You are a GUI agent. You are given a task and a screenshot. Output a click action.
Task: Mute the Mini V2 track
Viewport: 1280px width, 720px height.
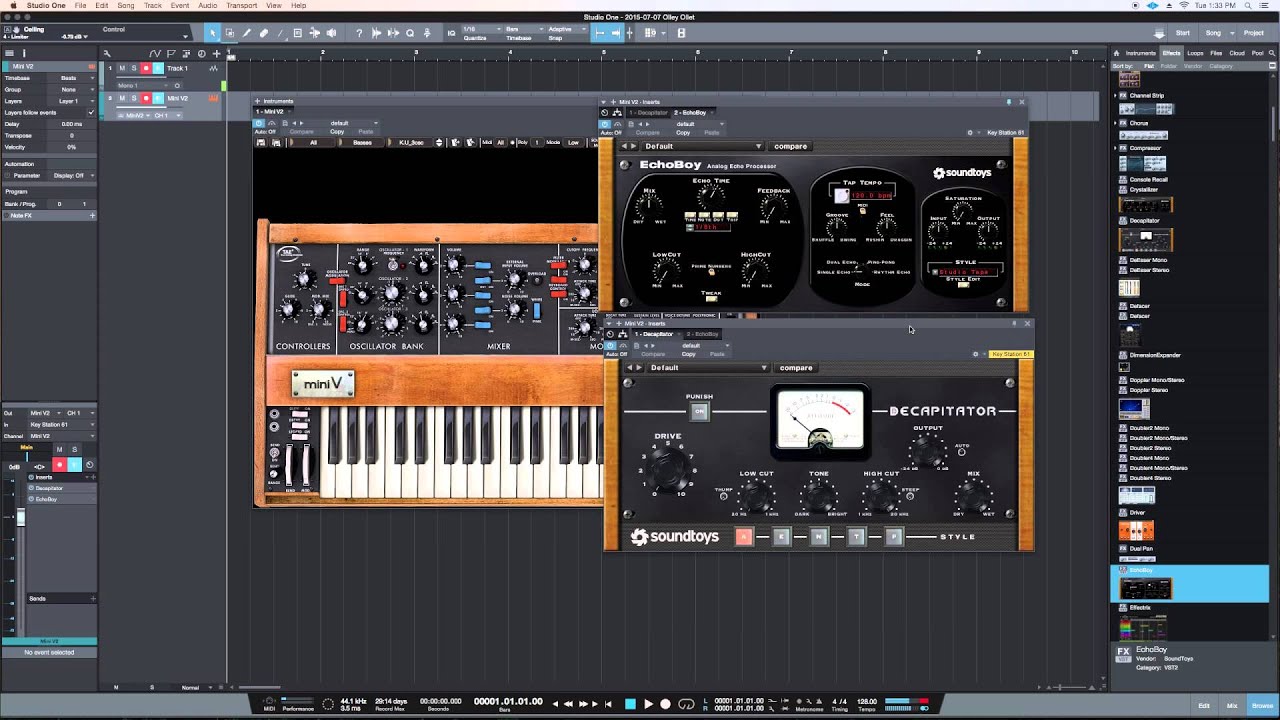(x=122, y=98)
